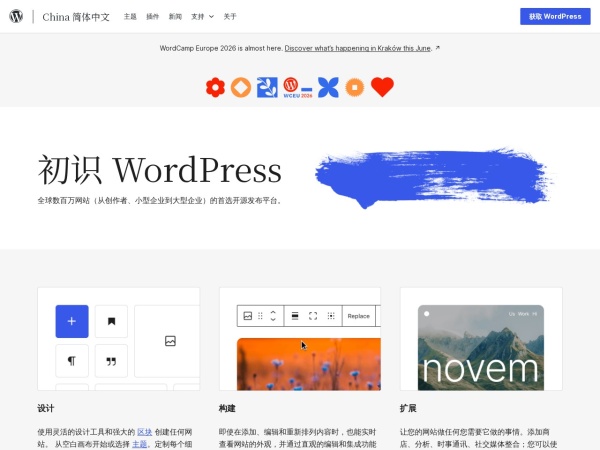Click the image placeholder icon in design card
600x450 pixels.
click(x=170, y=341)
